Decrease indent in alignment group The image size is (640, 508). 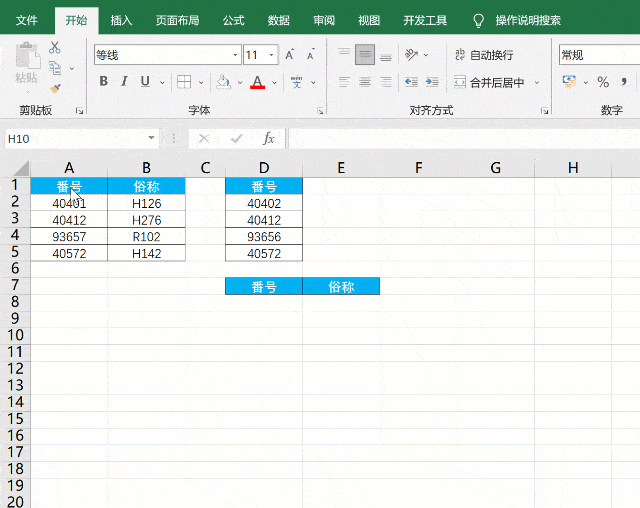(x=411, y=82)
